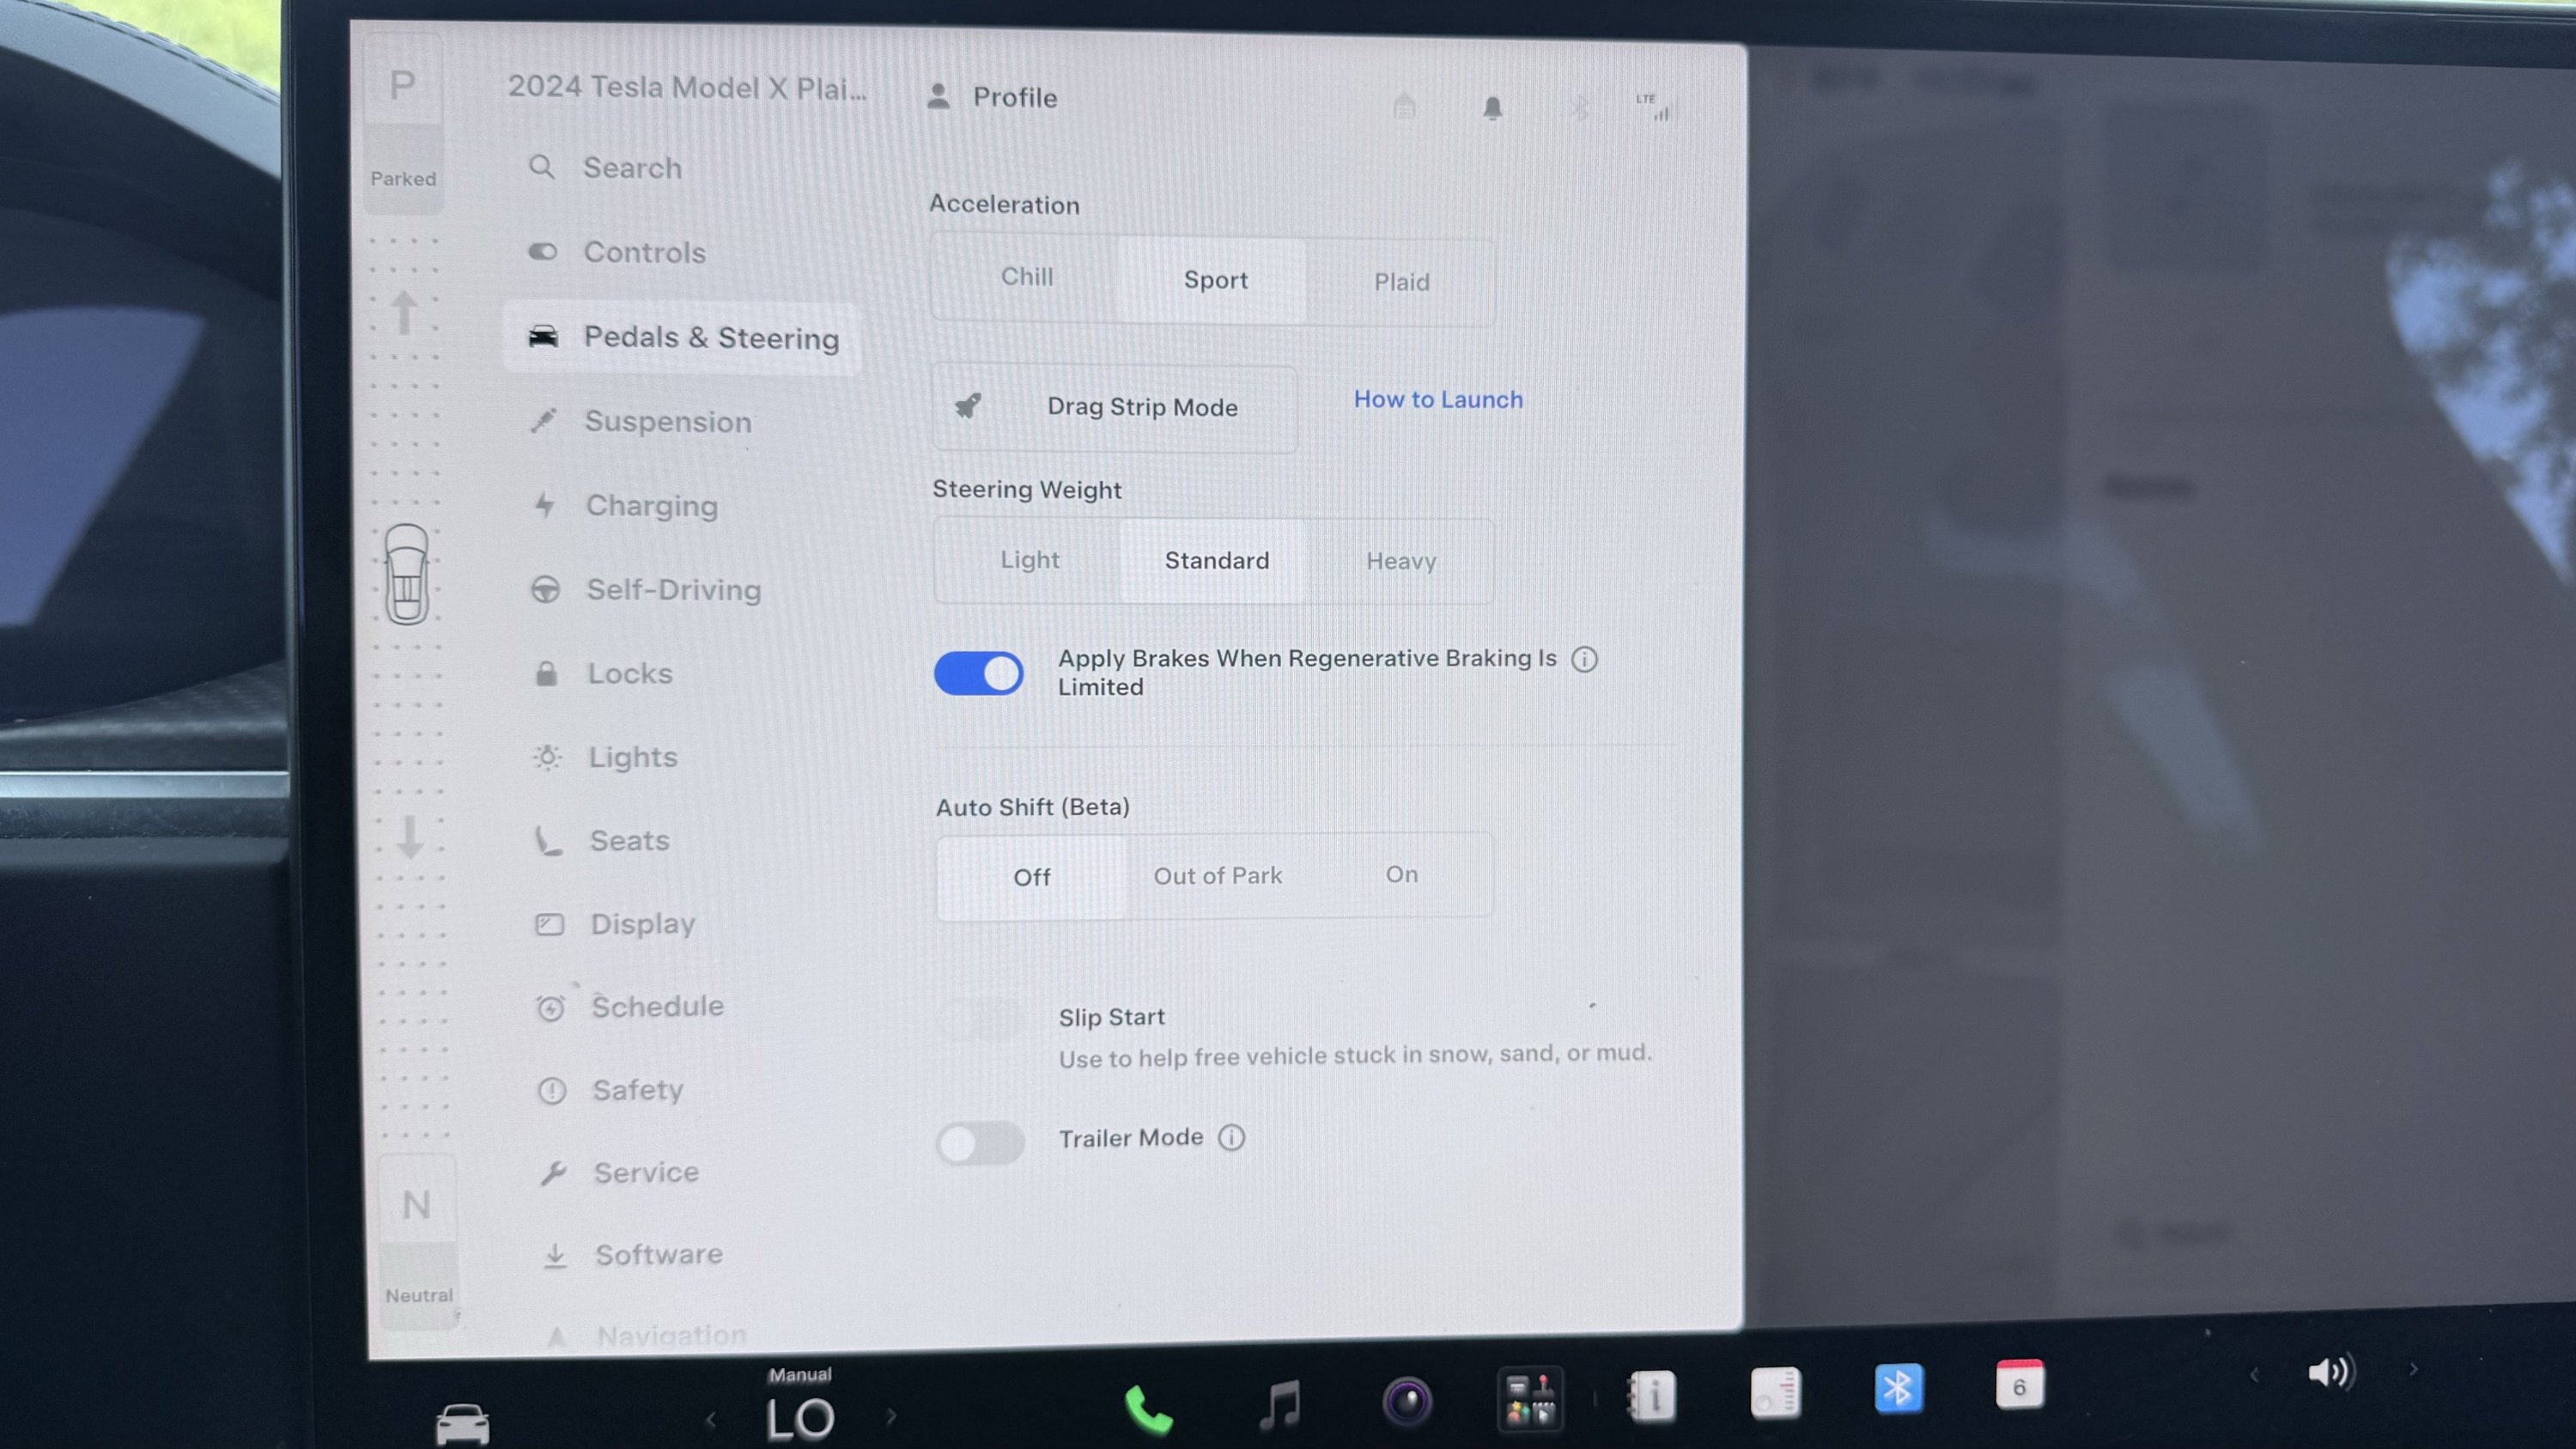Open the all-apps launcher in the dock
The width and height of the screenshot is (2576, 1449).
[x=1530, y=1398]
